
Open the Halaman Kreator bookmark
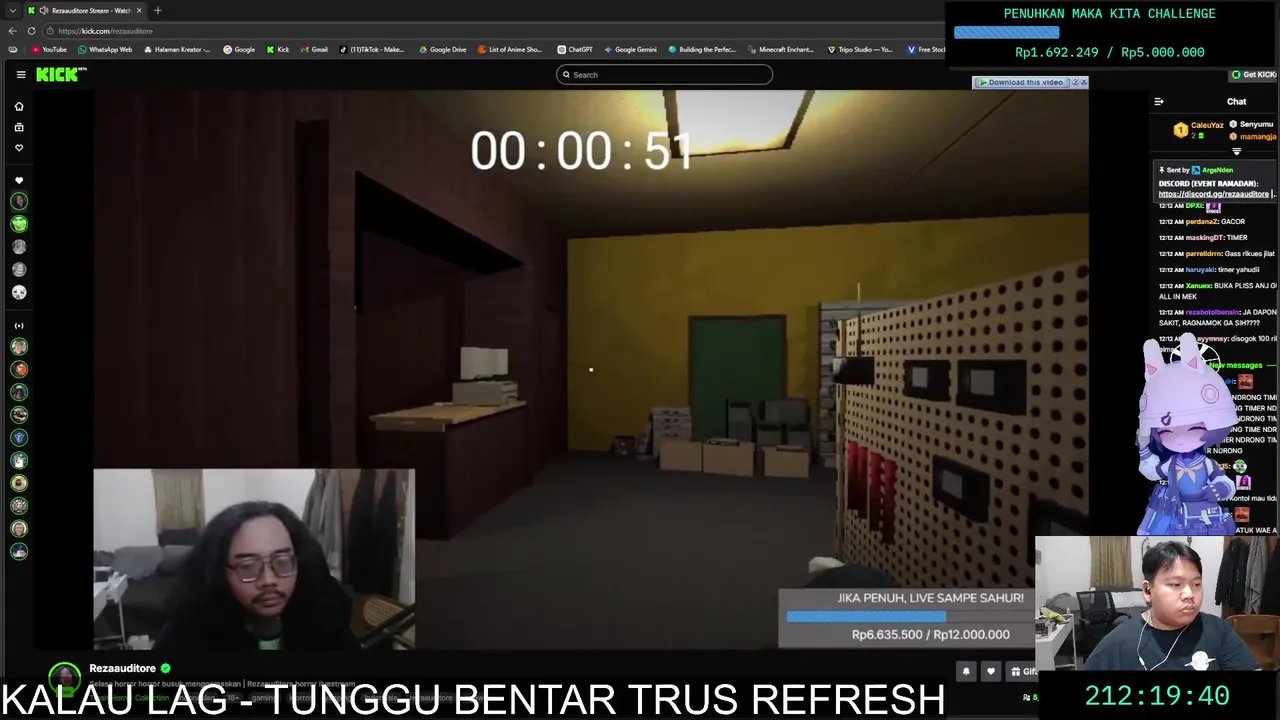[176, 49]
